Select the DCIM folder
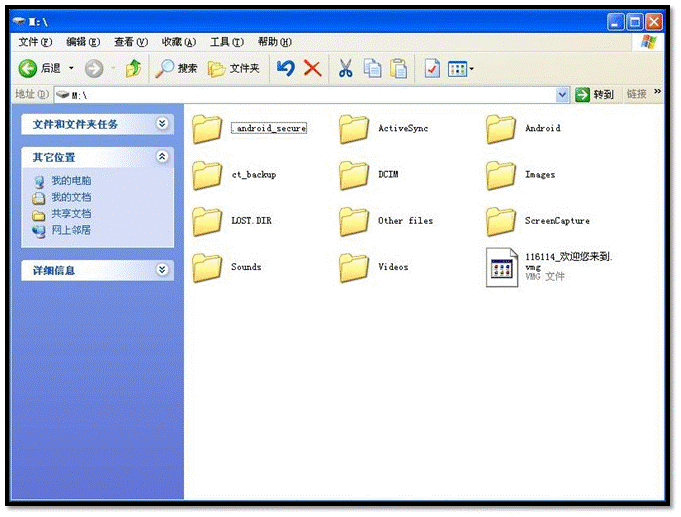Image resolution: width=681 pixels, height=517 pixels. click(355, 175)
